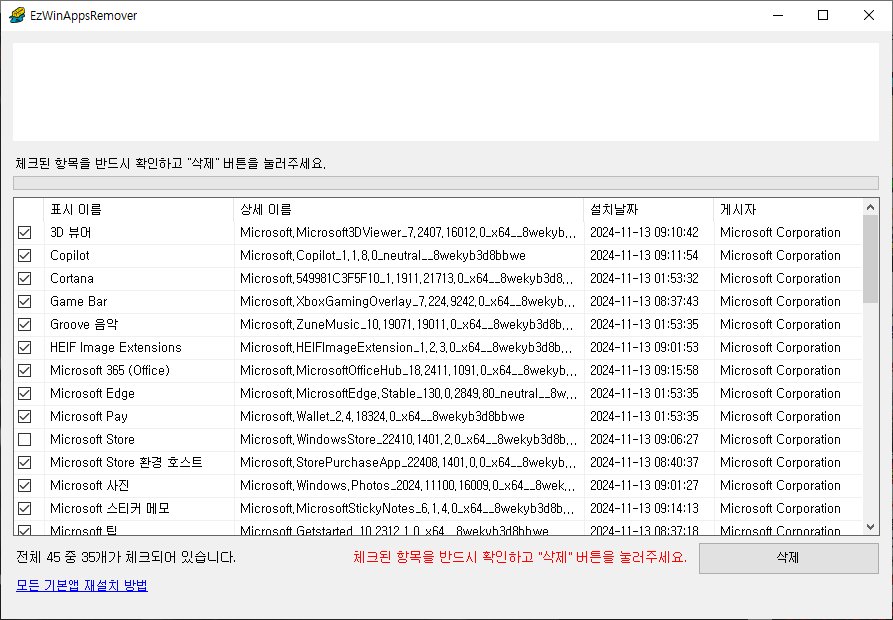Select the Microsoft Store display name
Screen dimensions: 893x620
click(92, 440)
